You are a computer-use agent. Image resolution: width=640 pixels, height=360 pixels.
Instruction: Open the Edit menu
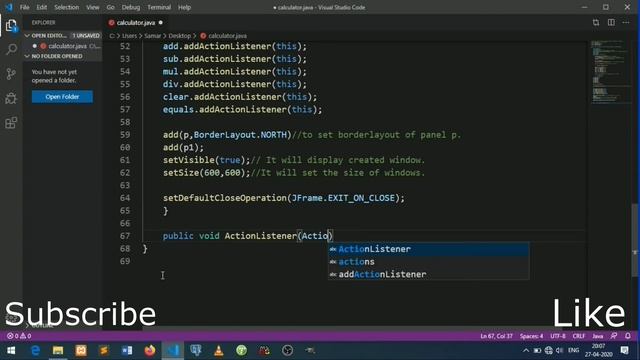(42, 7)
